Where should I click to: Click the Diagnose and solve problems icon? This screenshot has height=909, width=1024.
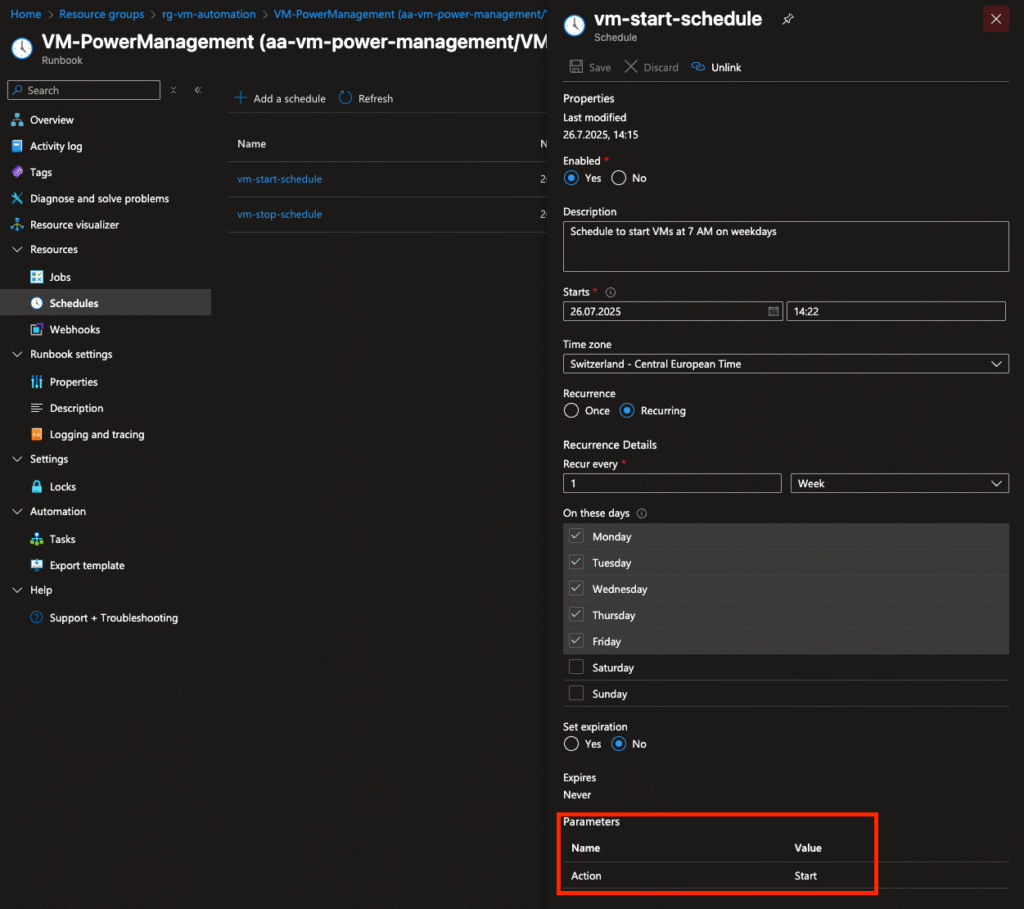(18, 198)
